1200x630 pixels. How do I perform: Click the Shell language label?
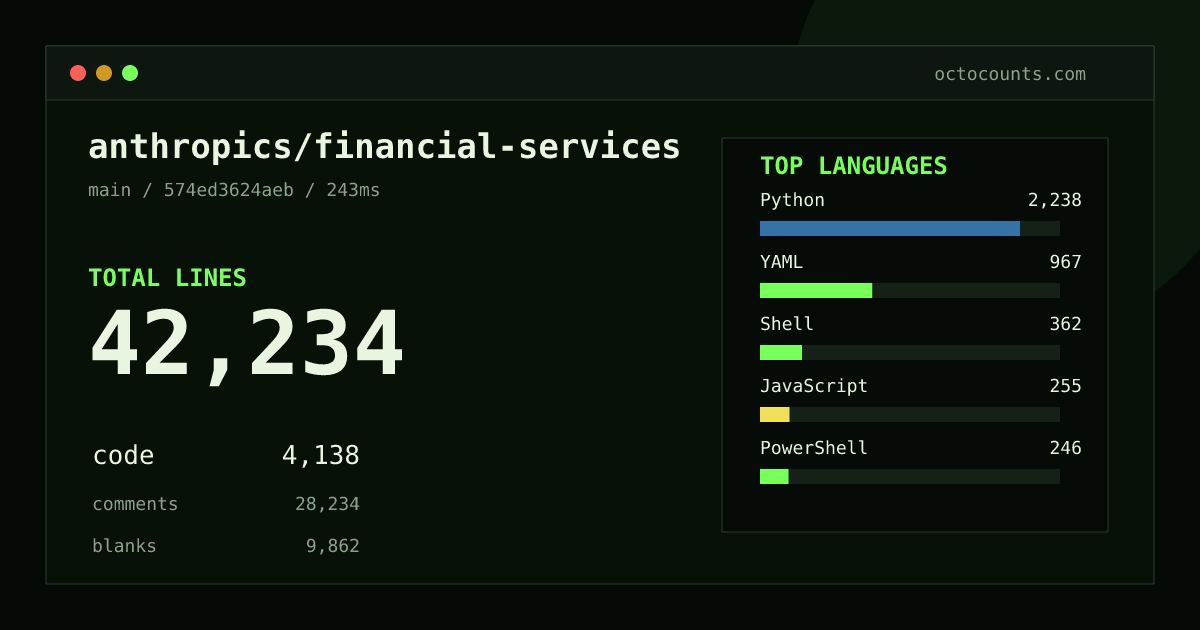(x=787, y=324)
